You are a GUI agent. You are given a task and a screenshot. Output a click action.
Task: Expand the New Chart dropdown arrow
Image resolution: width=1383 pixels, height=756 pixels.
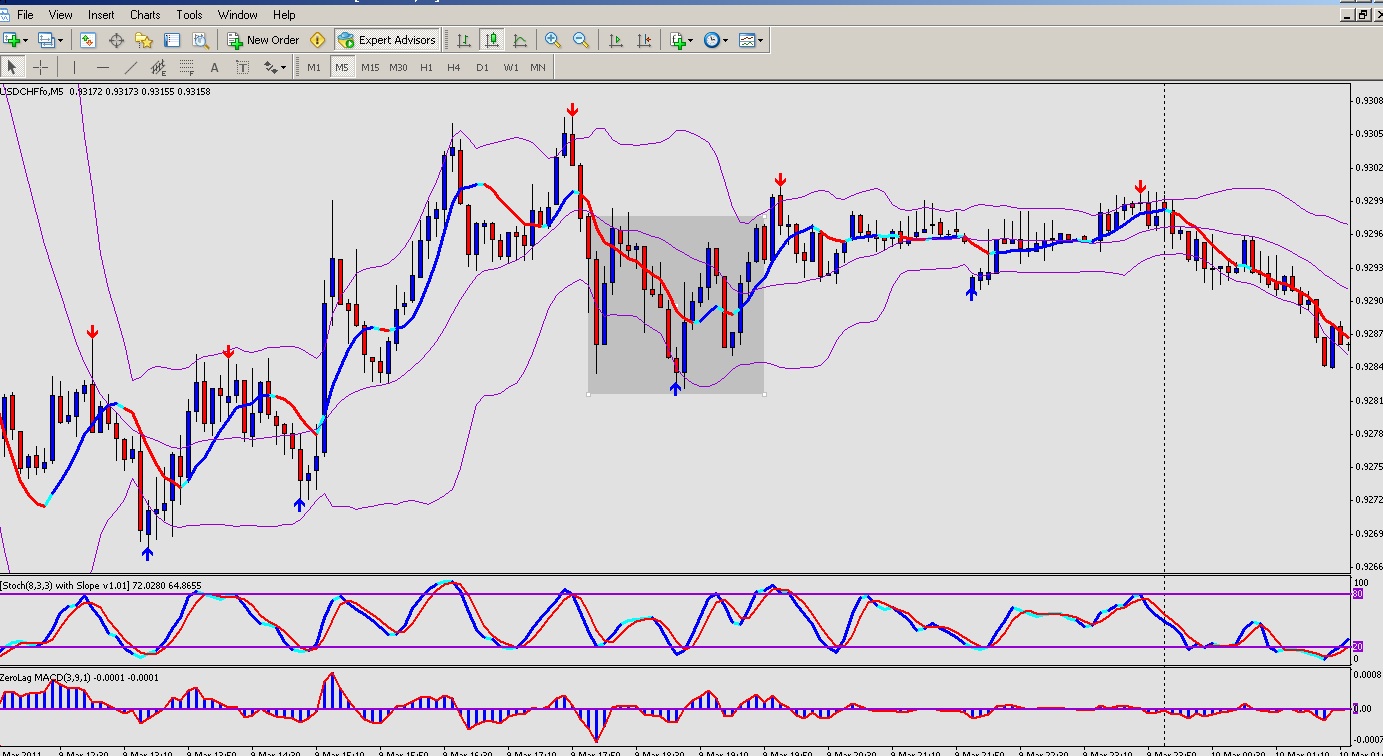[x=28, y=40]
